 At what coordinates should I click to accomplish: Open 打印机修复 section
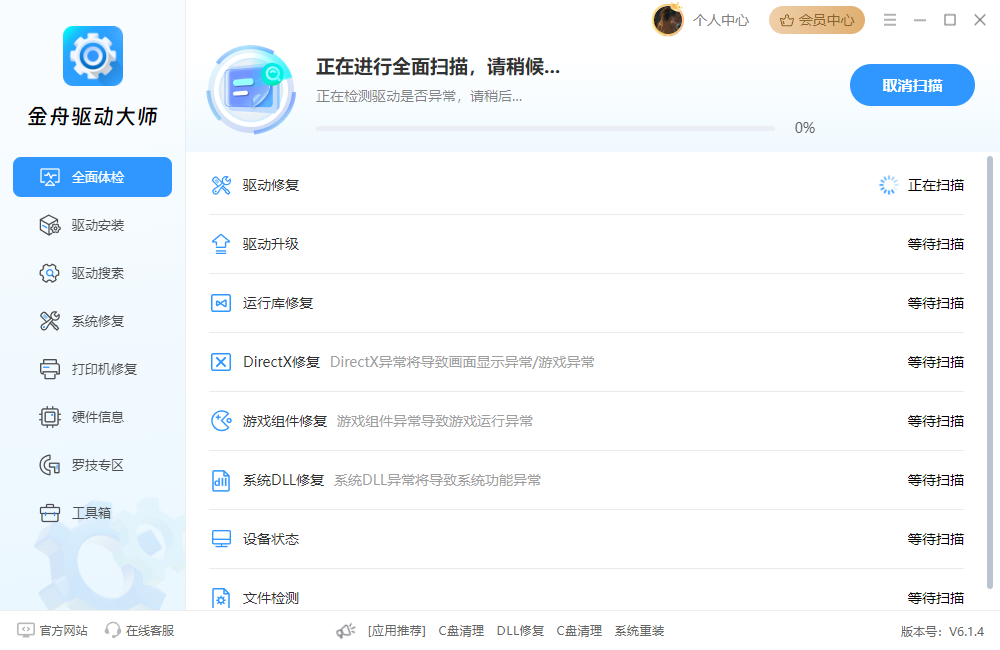(x=92, y=369)
